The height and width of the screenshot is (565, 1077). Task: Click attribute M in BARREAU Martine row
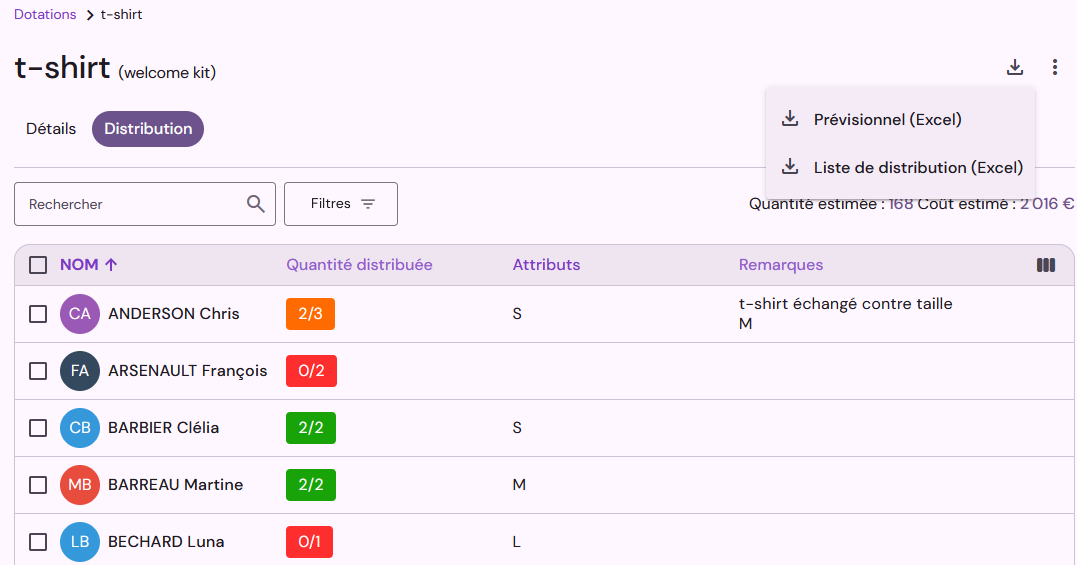[x=519, y=485]
